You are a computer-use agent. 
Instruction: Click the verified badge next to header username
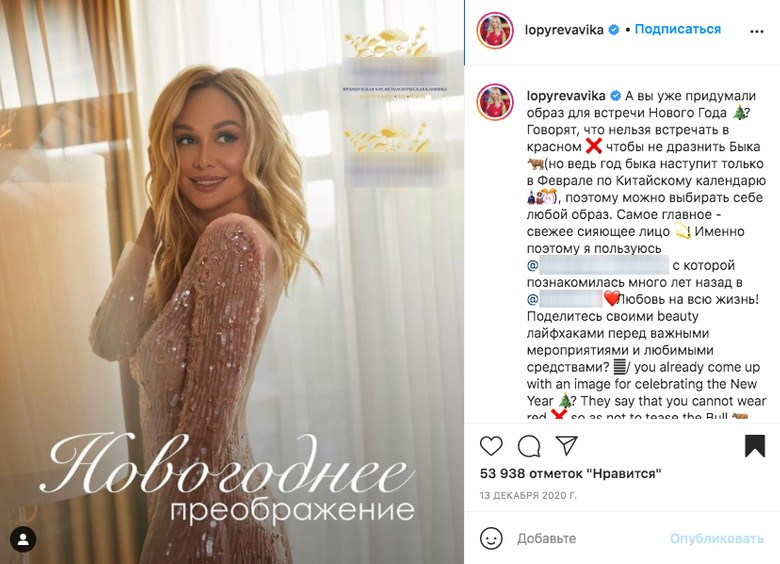click(x=614, y=30)
